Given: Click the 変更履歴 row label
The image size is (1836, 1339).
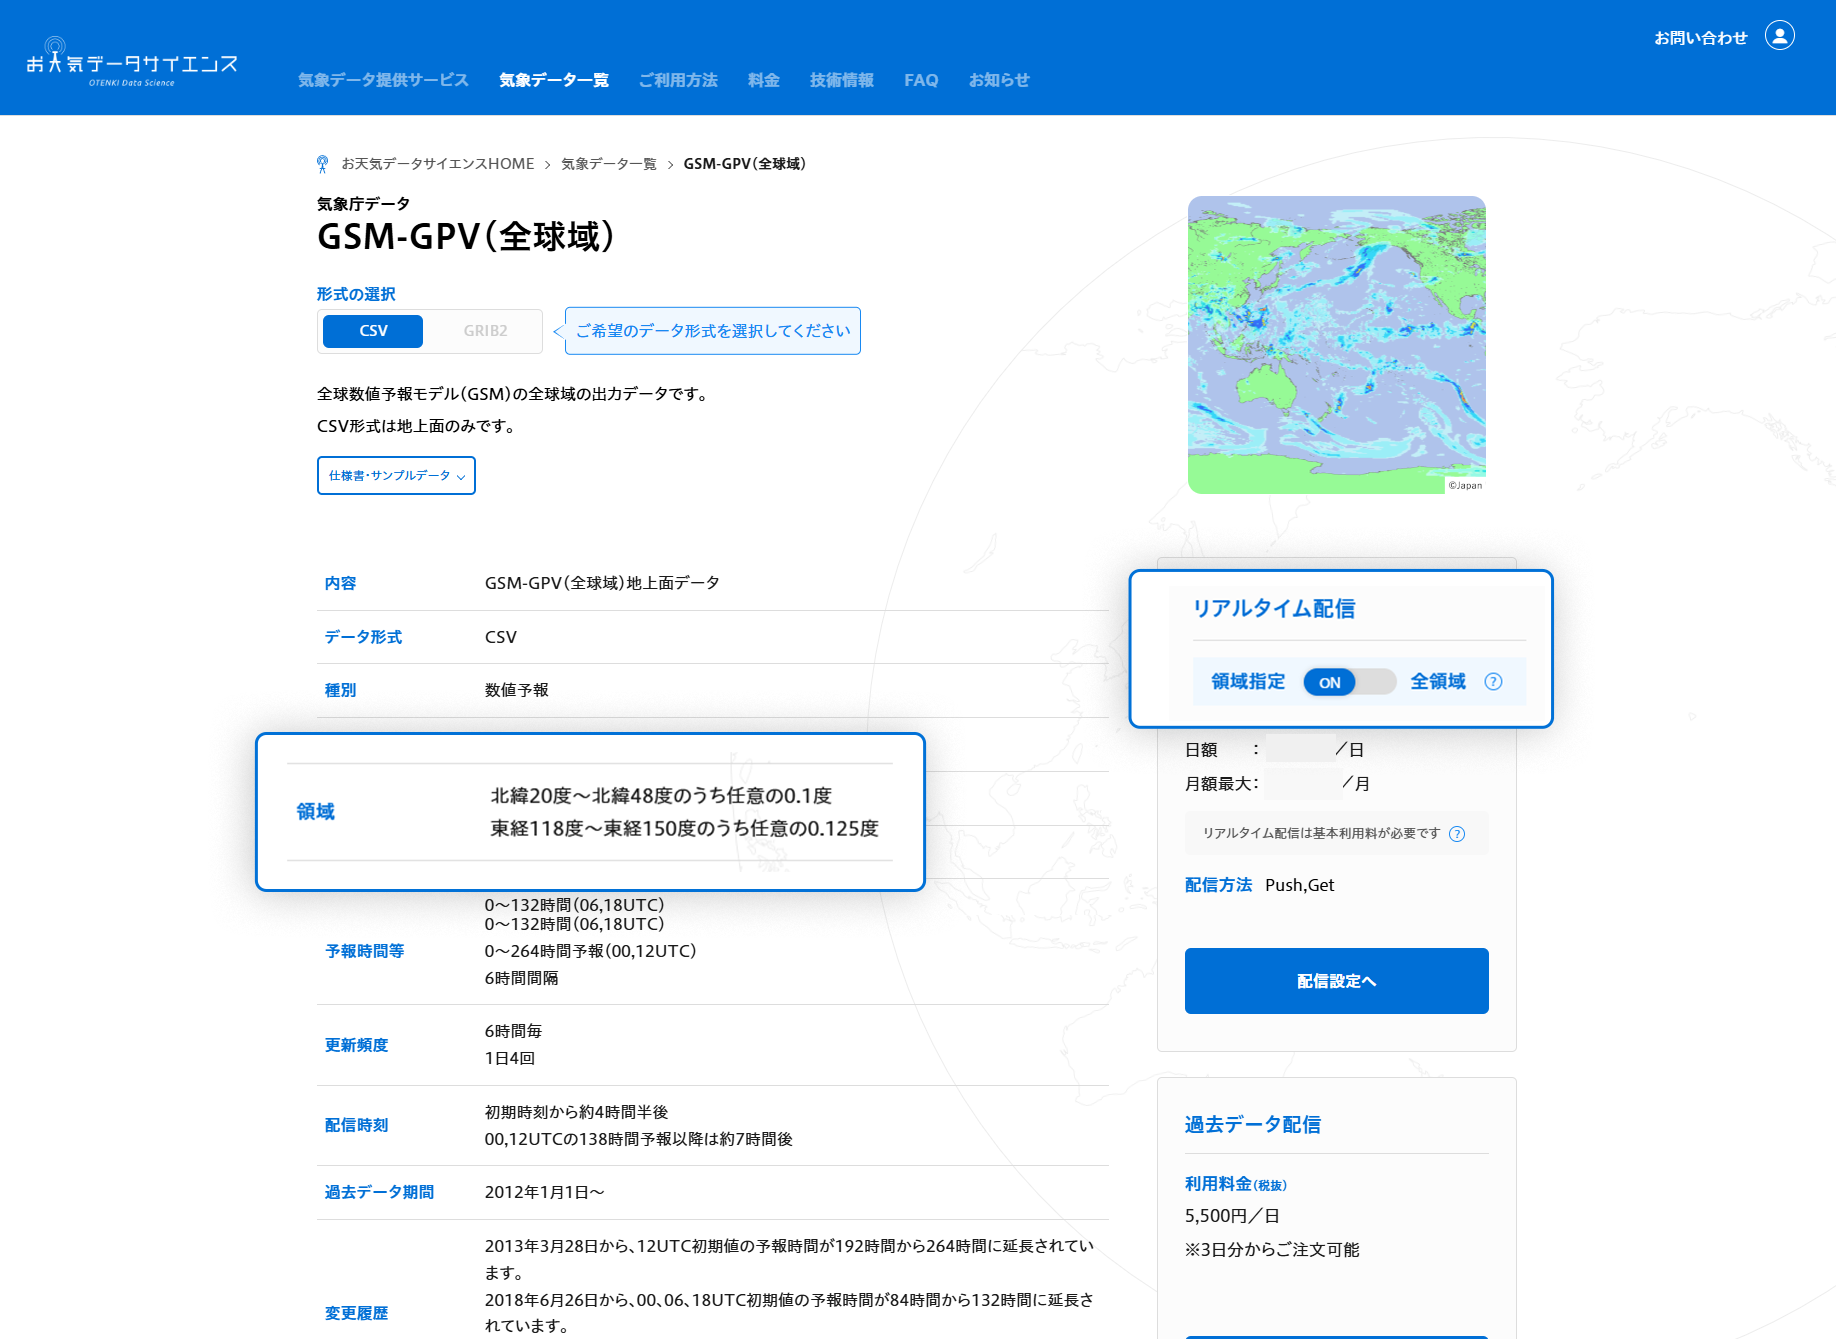Looking at the screenshot, I should (x=356, y=1313).
